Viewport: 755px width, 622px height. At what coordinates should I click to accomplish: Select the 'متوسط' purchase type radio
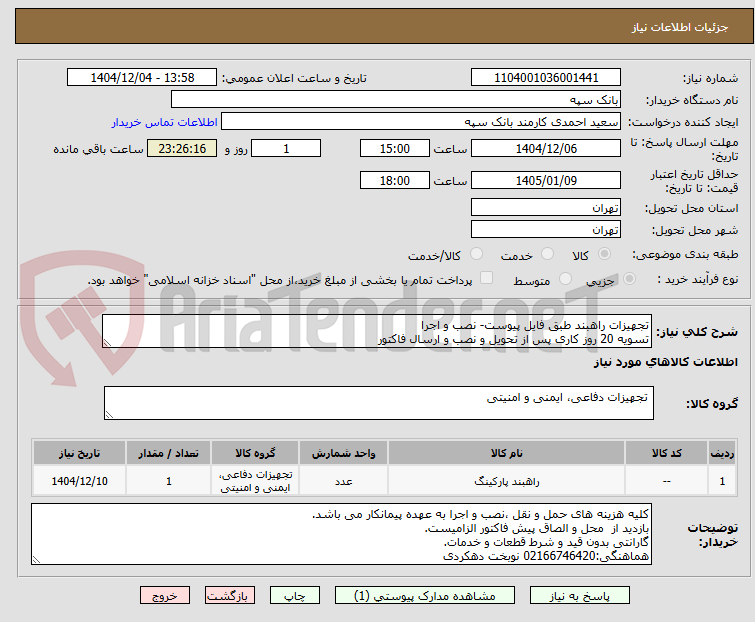(565, 279)
